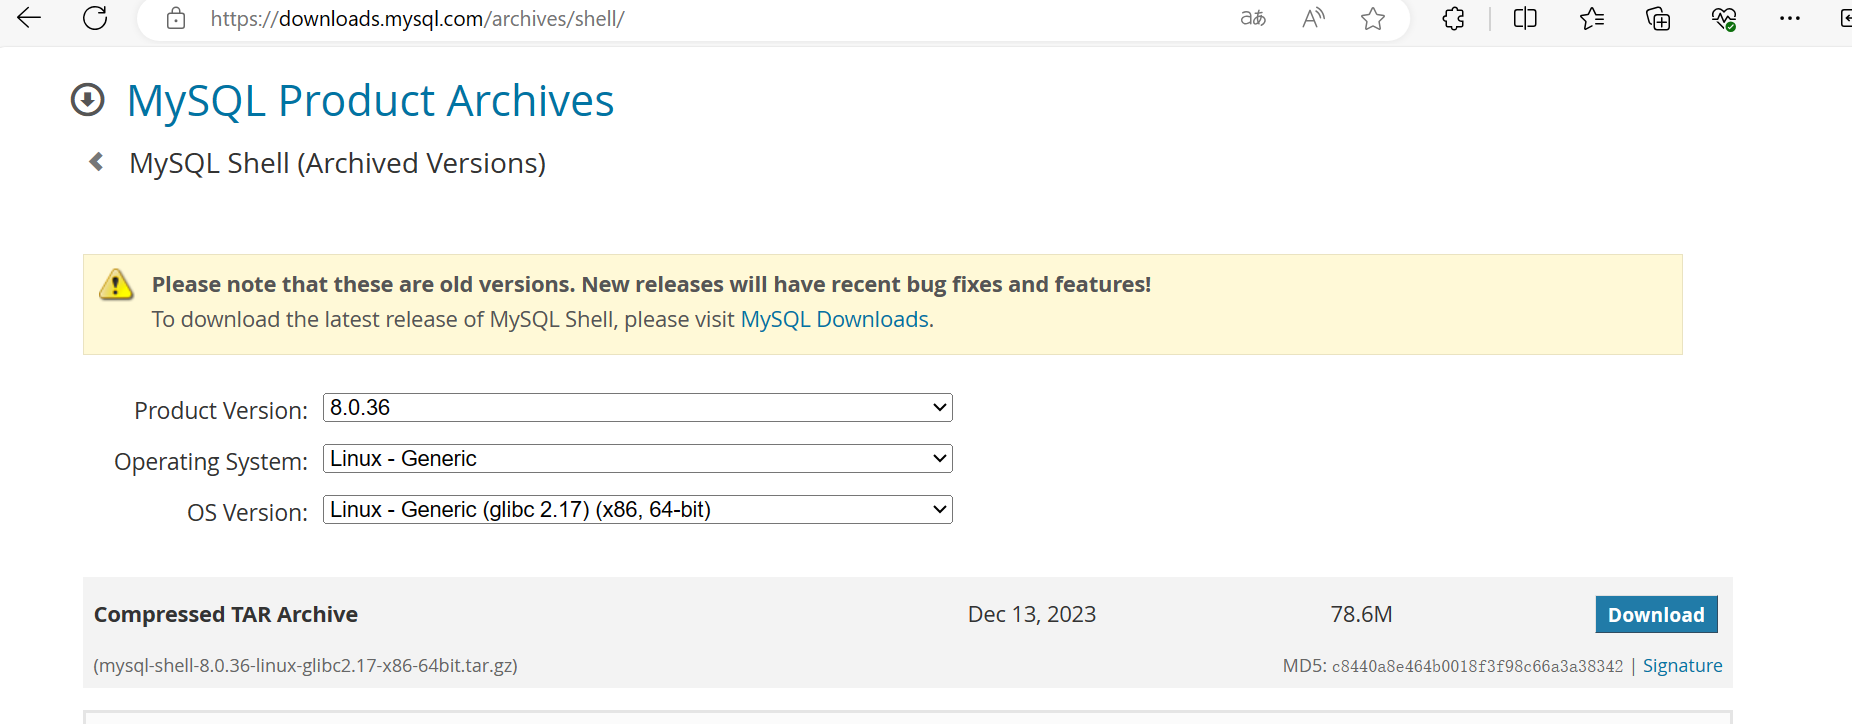The width and height of the screenshot is (1852, 724).
Task: Open Read Aloud from address bar
Action: (x=1313, y=18)
